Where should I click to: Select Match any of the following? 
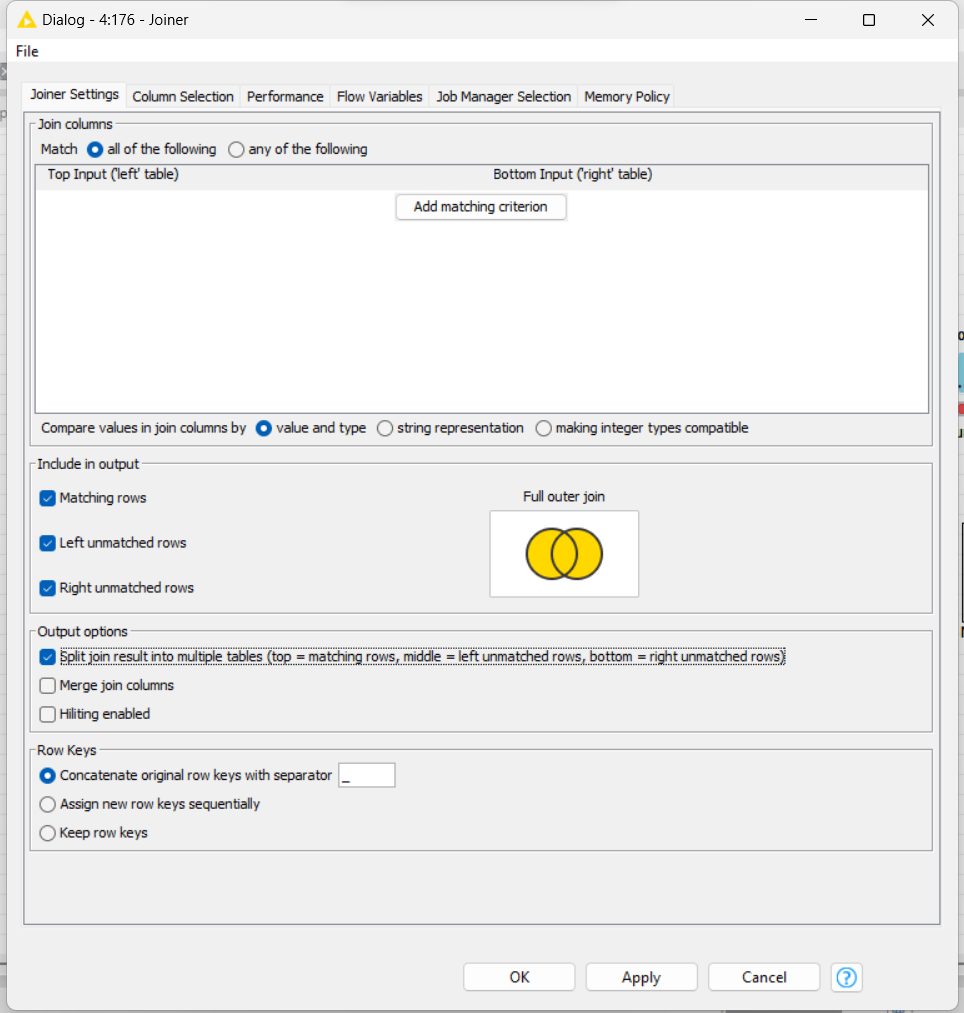pyautogui.click(x=236, y=149)
